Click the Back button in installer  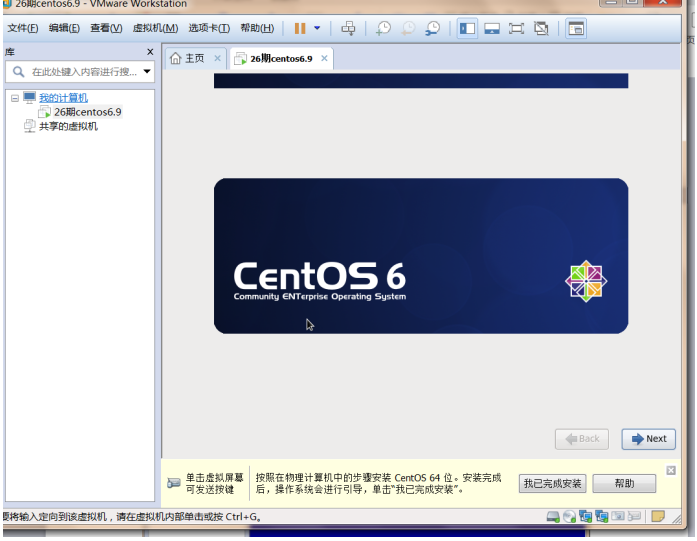tap(581, 439)
